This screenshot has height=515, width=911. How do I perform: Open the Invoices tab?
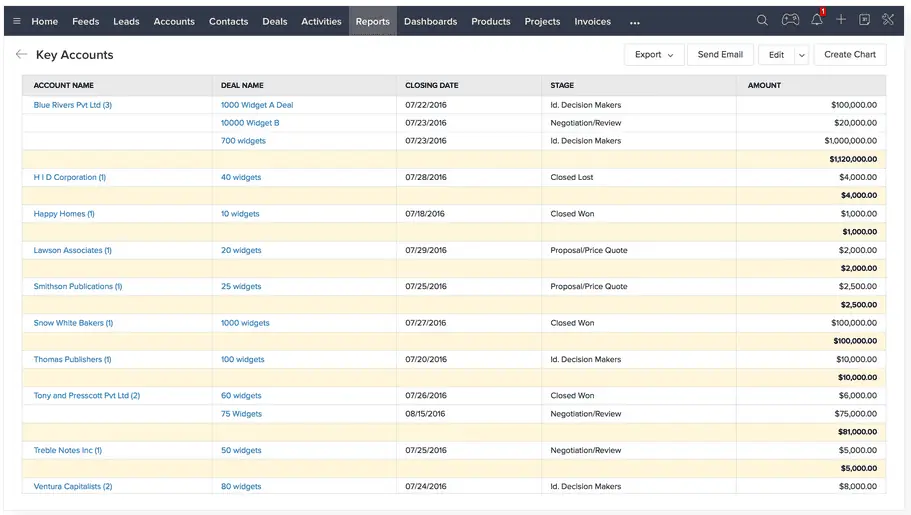(x=592, y=21)
